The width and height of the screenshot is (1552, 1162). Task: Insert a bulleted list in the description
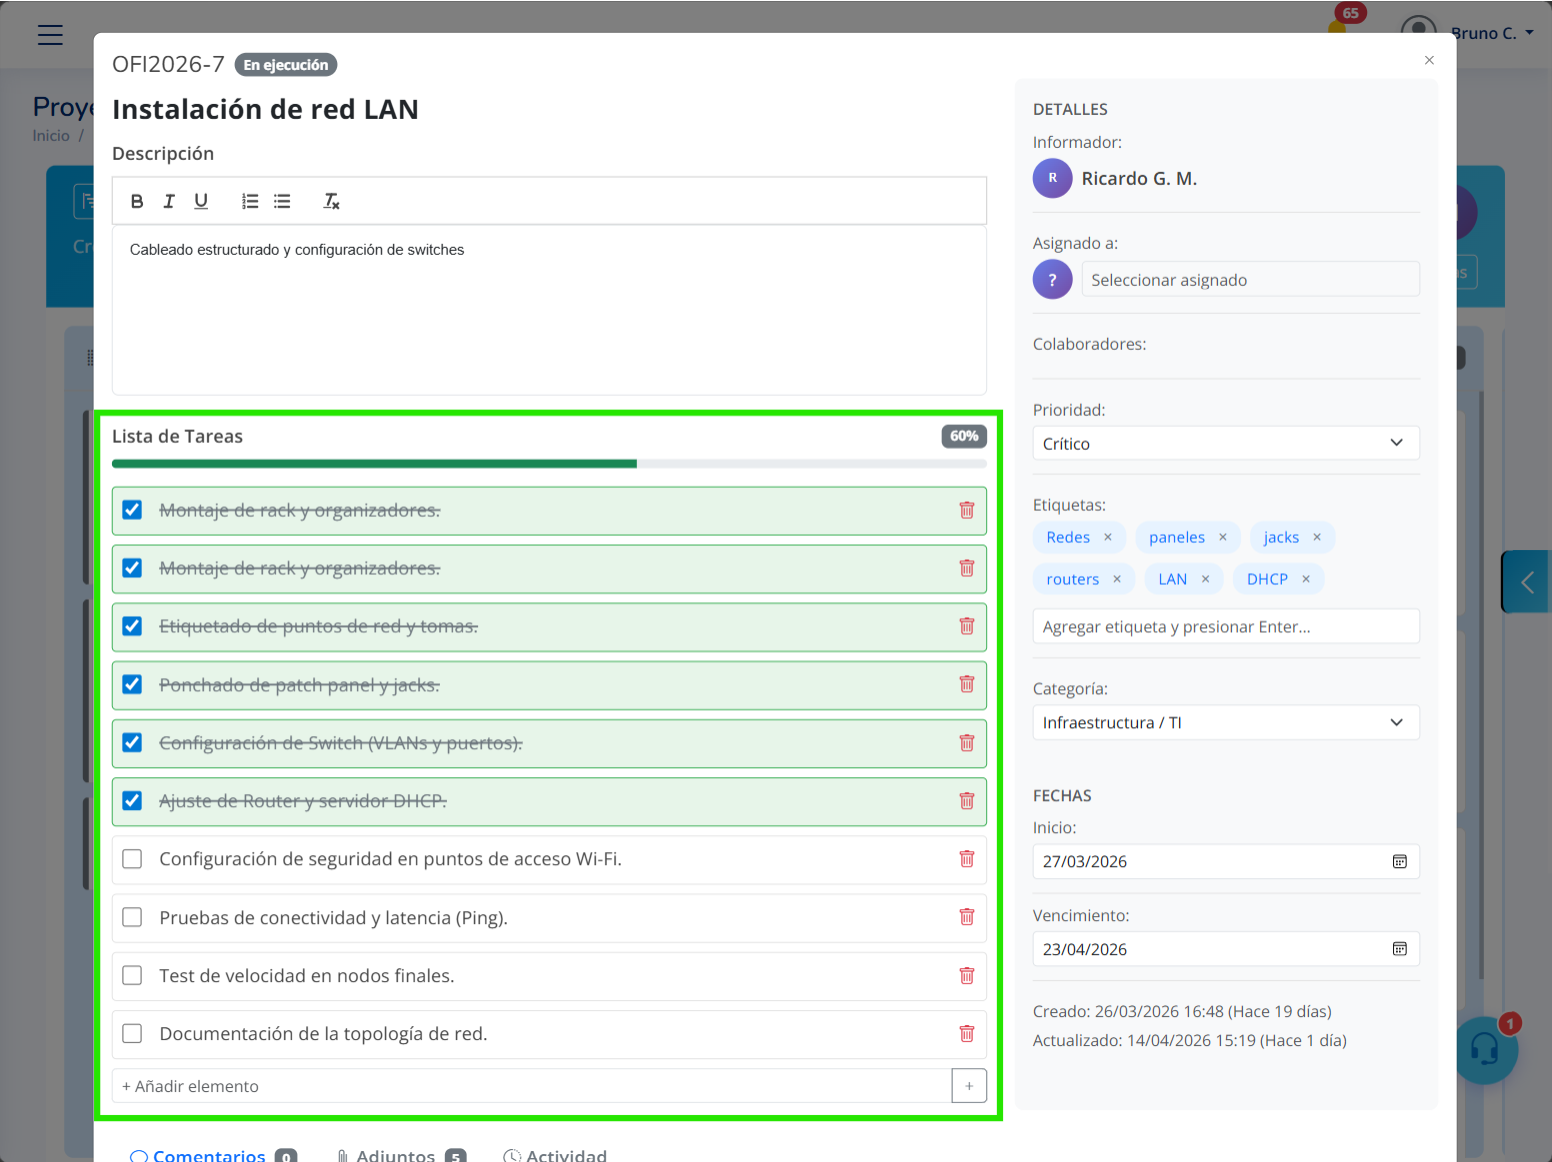tap(282, 201)
